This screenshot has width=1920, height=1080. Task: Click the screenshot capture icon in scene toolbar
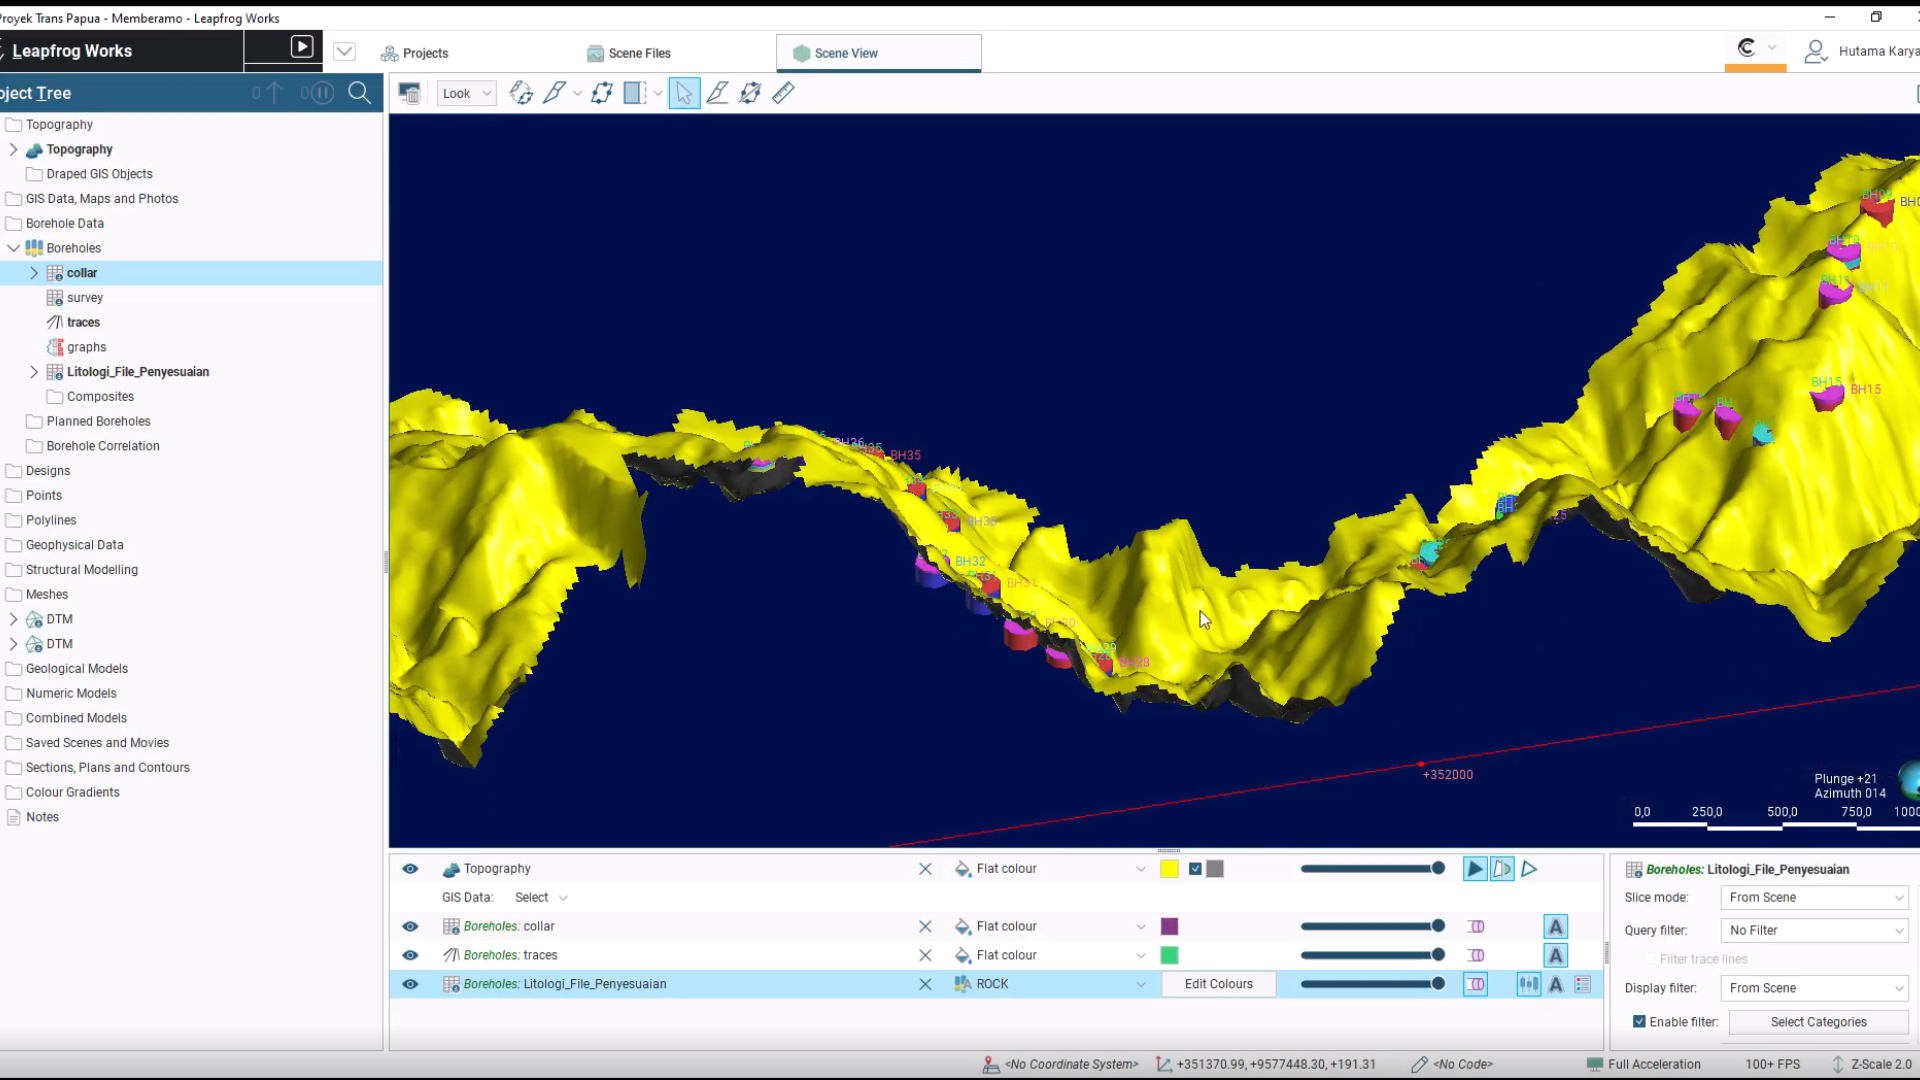click(x=409, y=92)
